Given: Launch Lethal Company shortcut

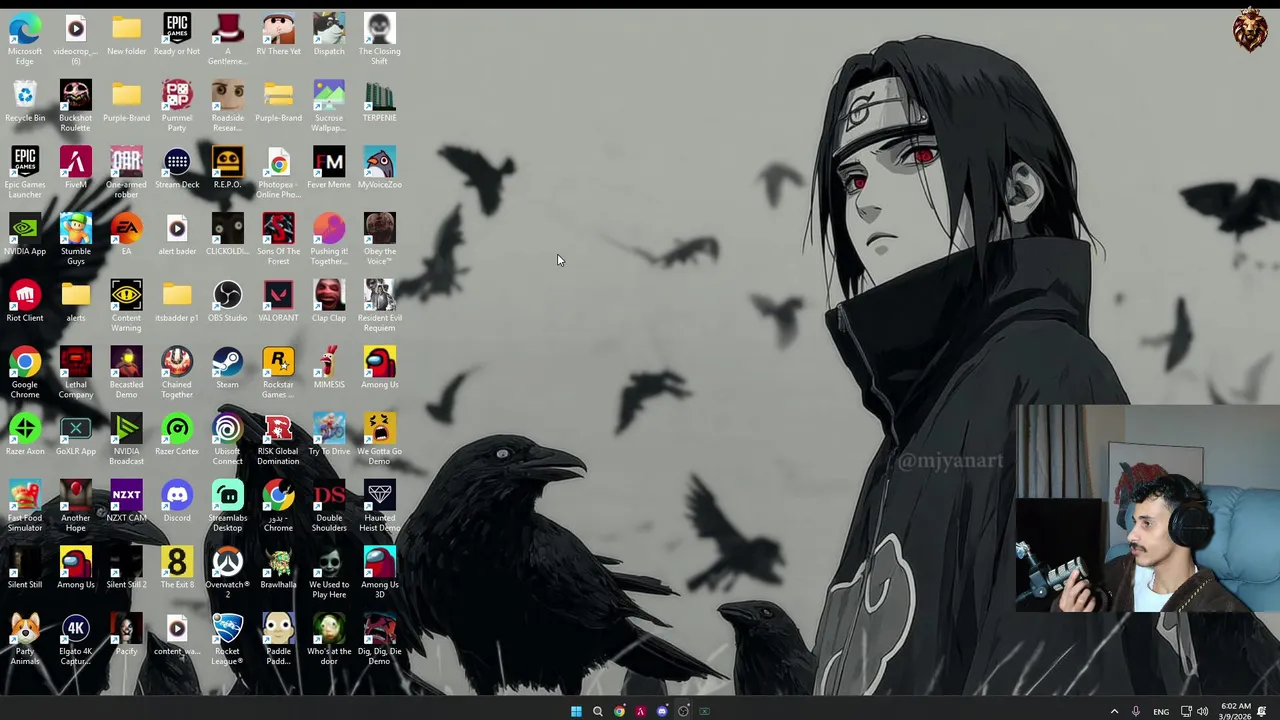Looking at the screenshot, I should 76,372.
